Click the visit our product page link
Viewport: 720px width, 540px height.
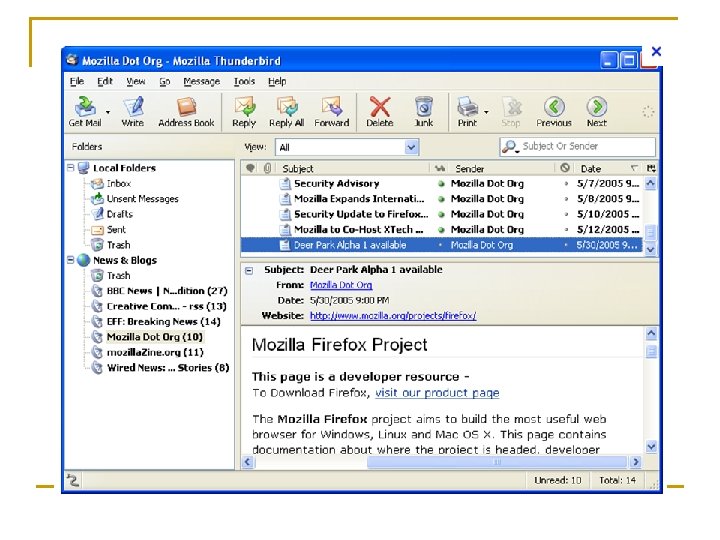pyautogui.click(x=437, y=393)
